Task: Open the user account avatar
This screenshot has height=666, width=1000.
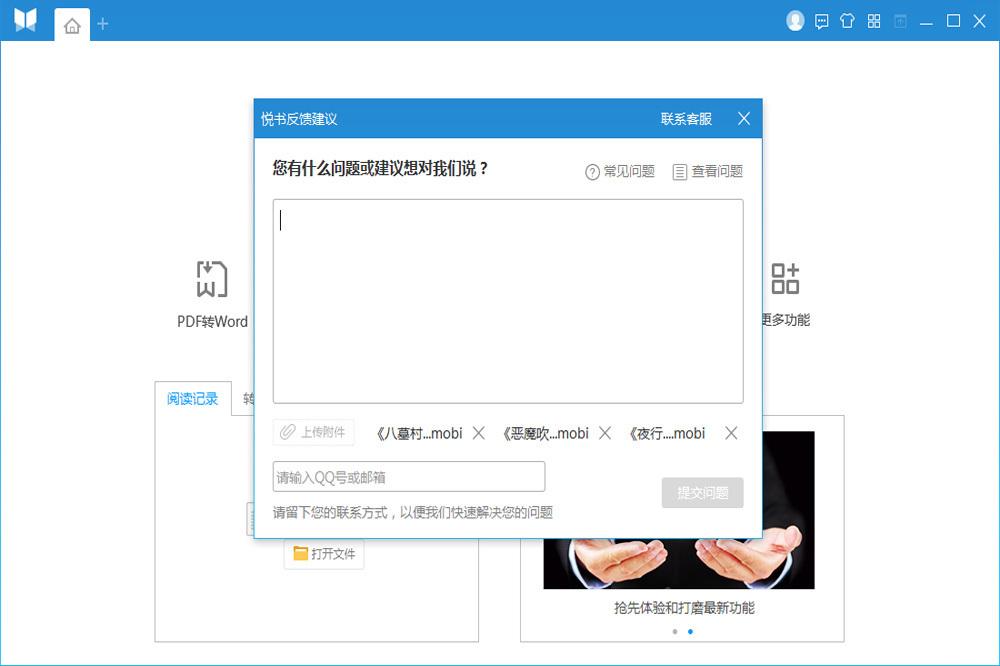Action: point(795,20)
